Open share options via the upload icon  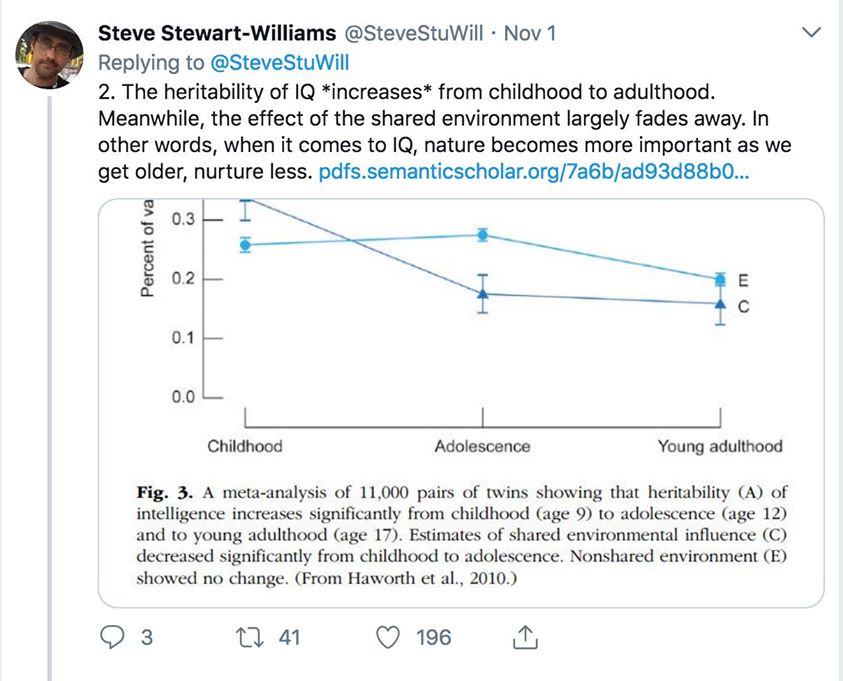pos(526,636)
